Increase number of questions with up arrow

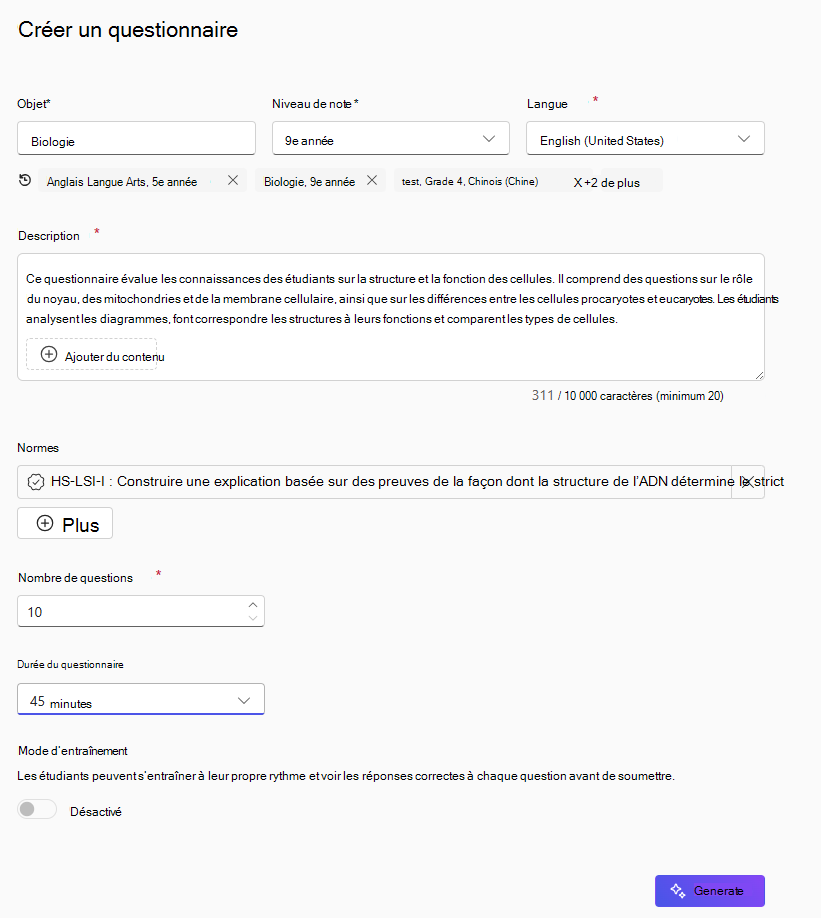coord(253,605)
